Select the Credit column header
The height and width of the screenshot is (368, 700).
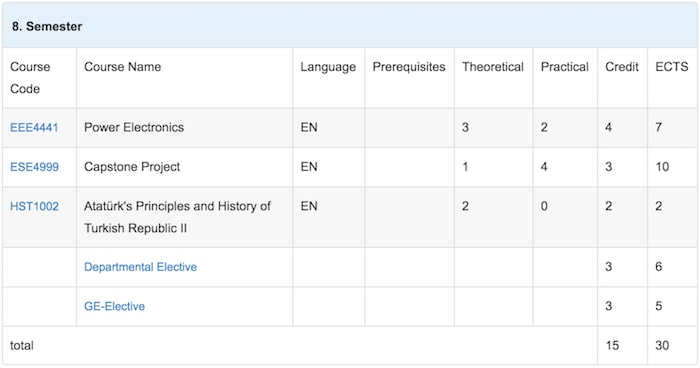(622, 67)
